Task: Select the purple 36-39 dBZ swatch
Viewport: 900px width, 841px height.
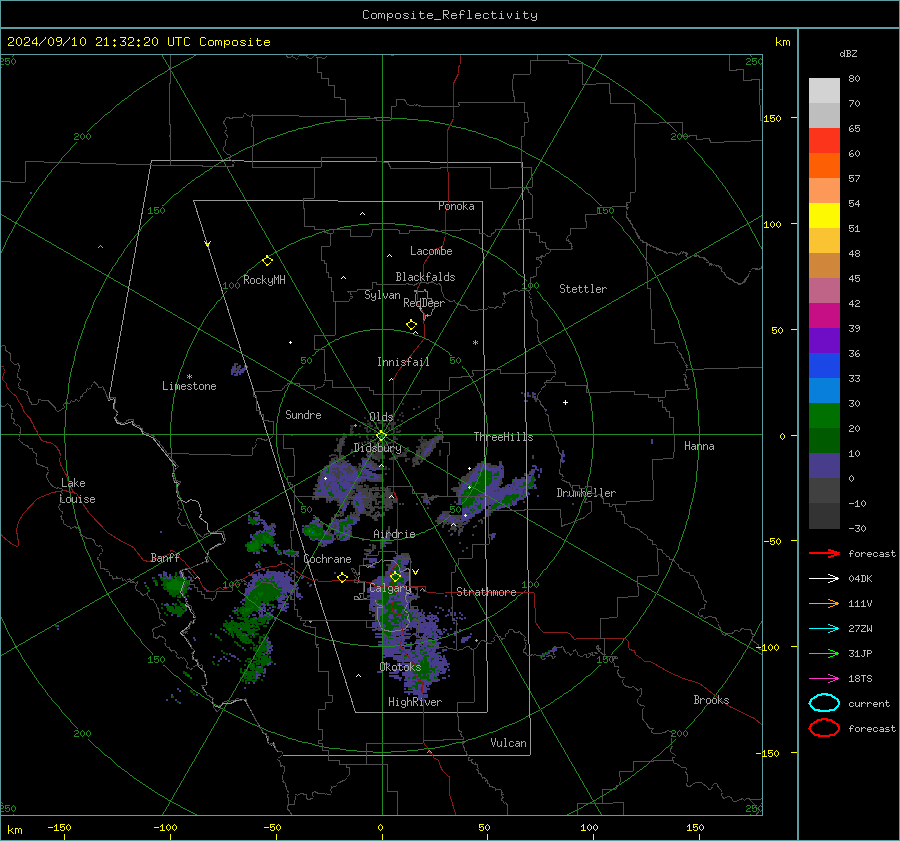Action: pos(824,340)
